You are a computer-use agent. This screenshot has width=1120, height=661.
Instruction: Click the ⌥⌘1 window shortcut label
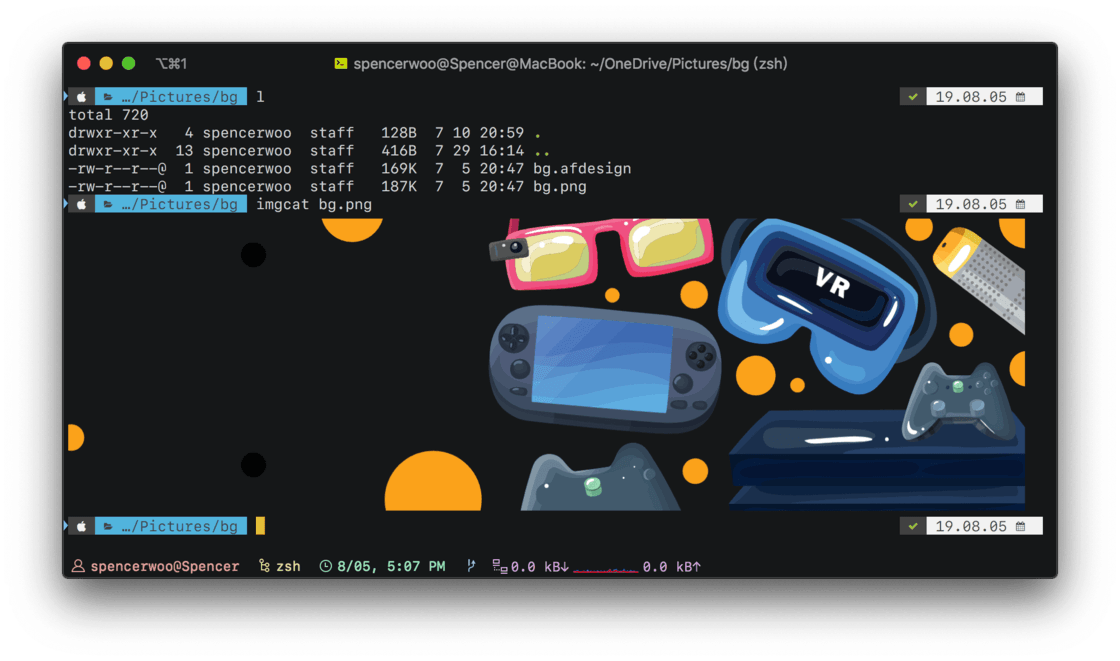[x=171, y=64]
